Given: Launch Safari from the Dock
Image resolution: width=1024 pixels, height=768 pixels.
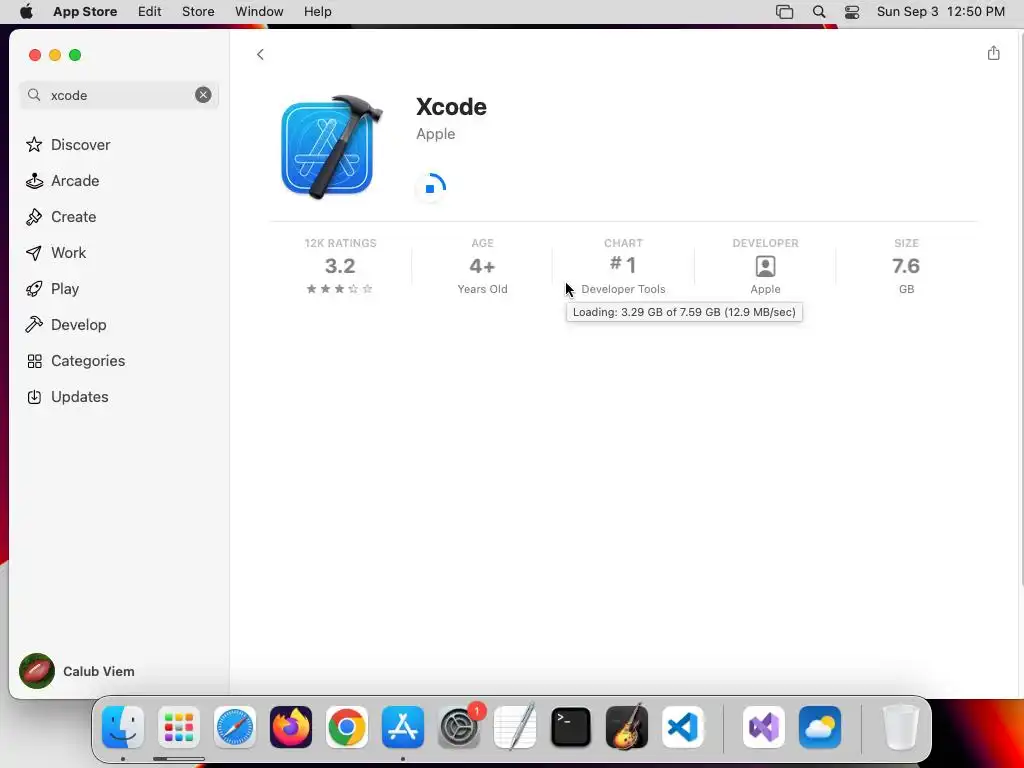Looking at the screenshot, I should [235, 727].
